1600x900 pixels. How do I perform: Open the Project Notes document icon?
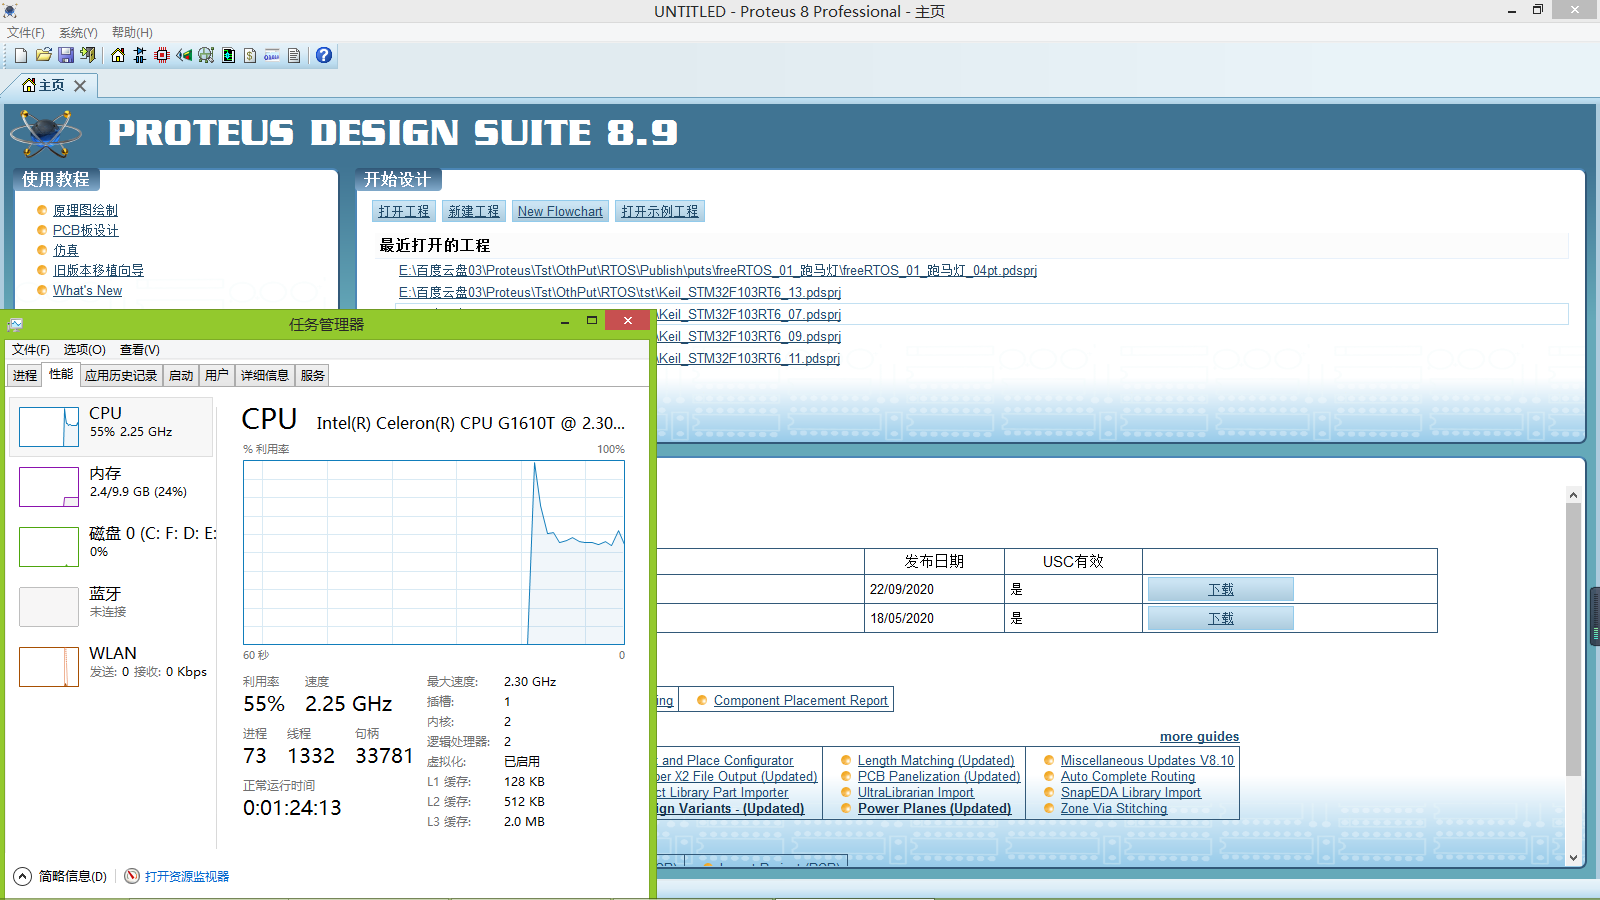tap(294, 55)
